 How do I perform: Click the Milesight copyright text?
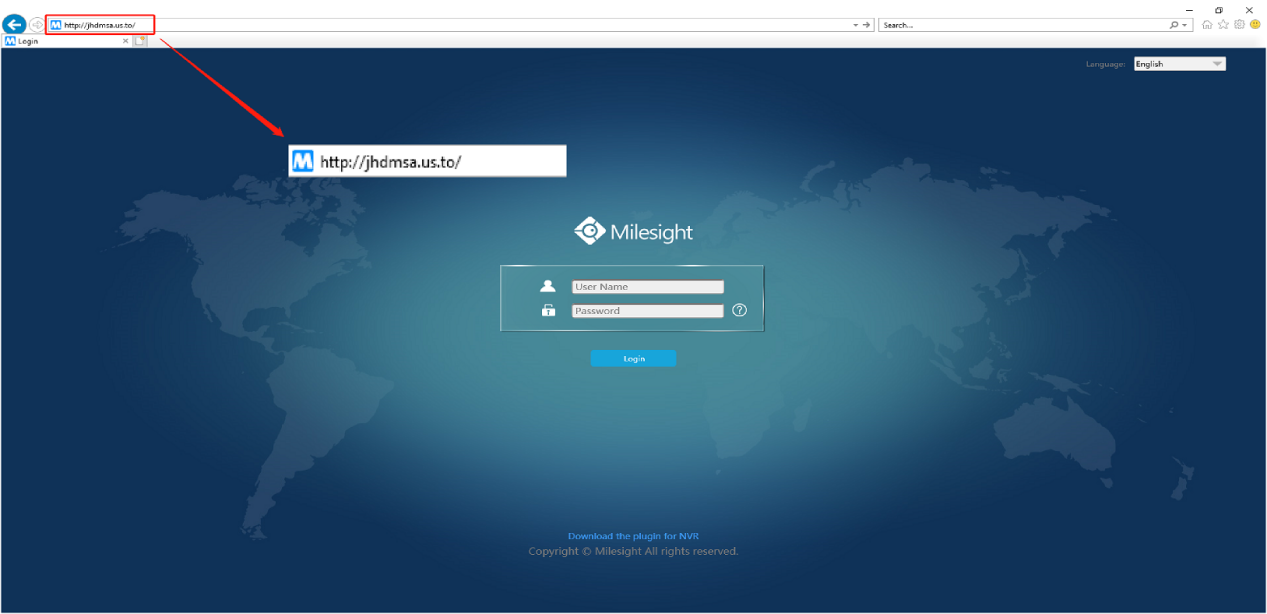[633, 551]
